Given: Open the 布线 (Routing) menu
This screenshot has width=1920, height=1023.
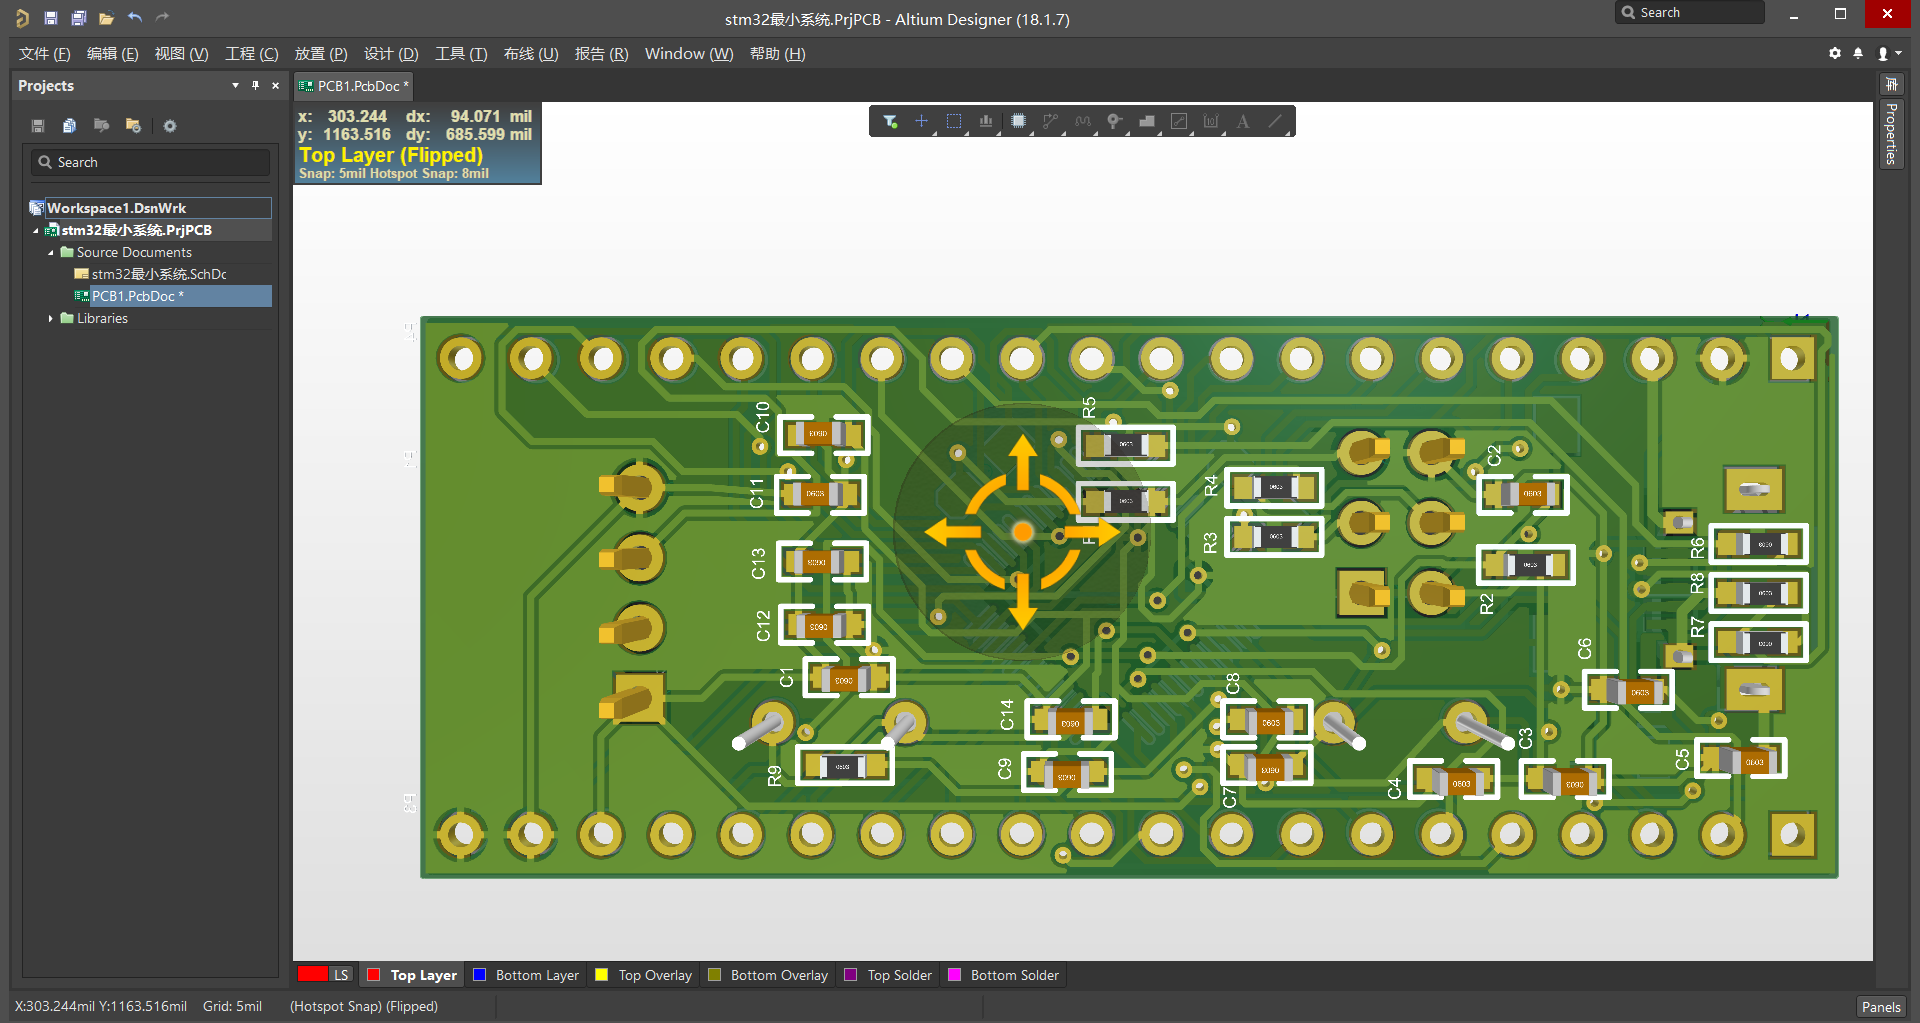Looking at the screenshot, I should point(530,53).
